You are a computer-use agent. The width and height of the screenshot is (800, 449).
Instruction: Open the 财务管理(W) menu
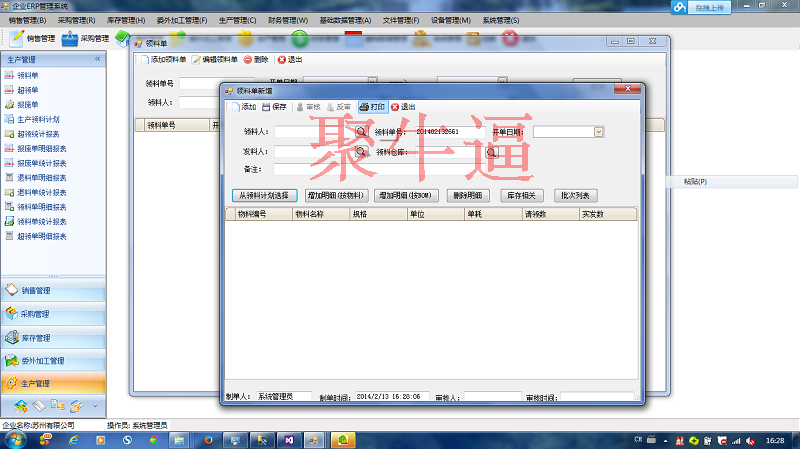point(288,20)
